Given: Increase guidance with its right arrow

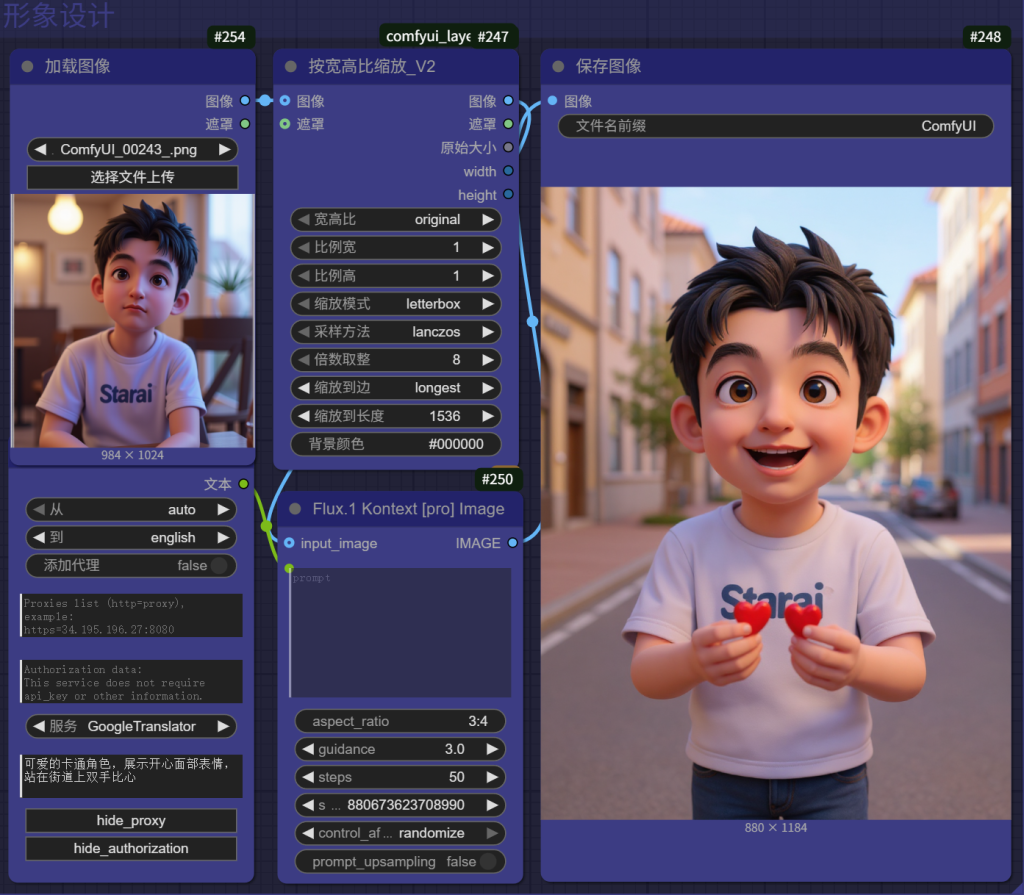Looking at the screenshot, I should tap(492, 749).
